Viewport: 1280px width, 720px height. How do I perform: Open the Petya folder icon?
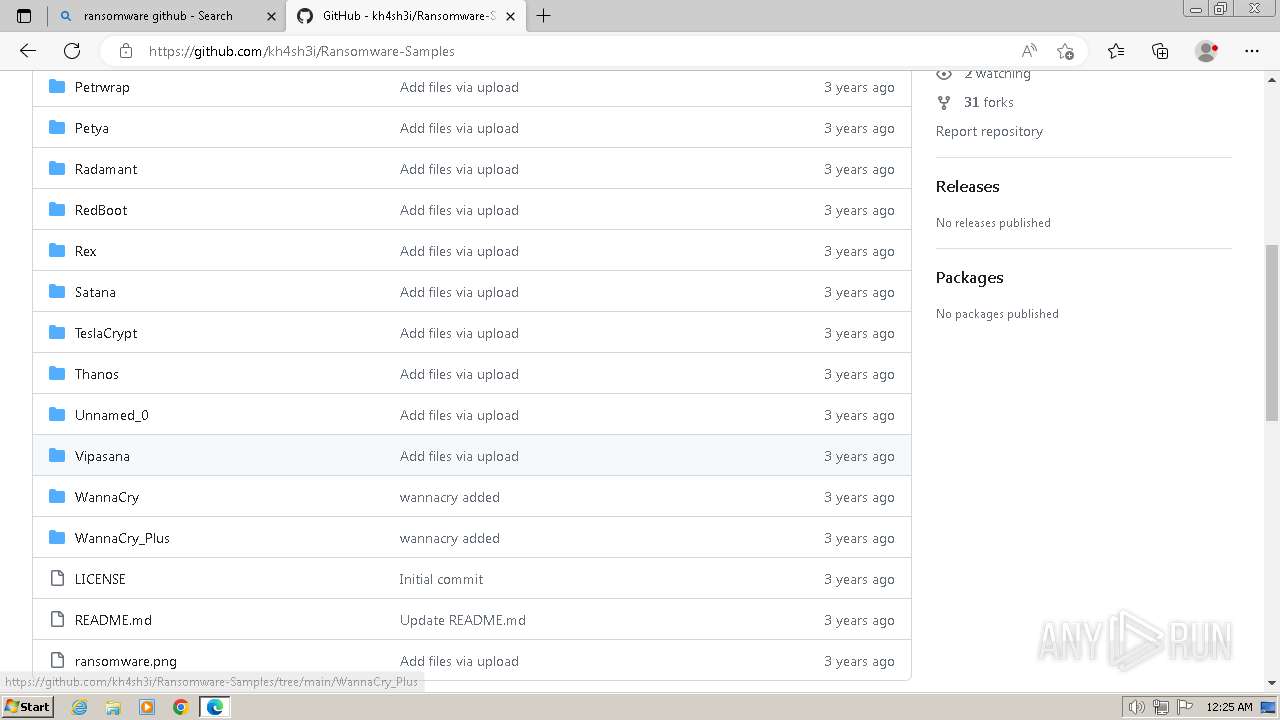(x=57, y=128)
